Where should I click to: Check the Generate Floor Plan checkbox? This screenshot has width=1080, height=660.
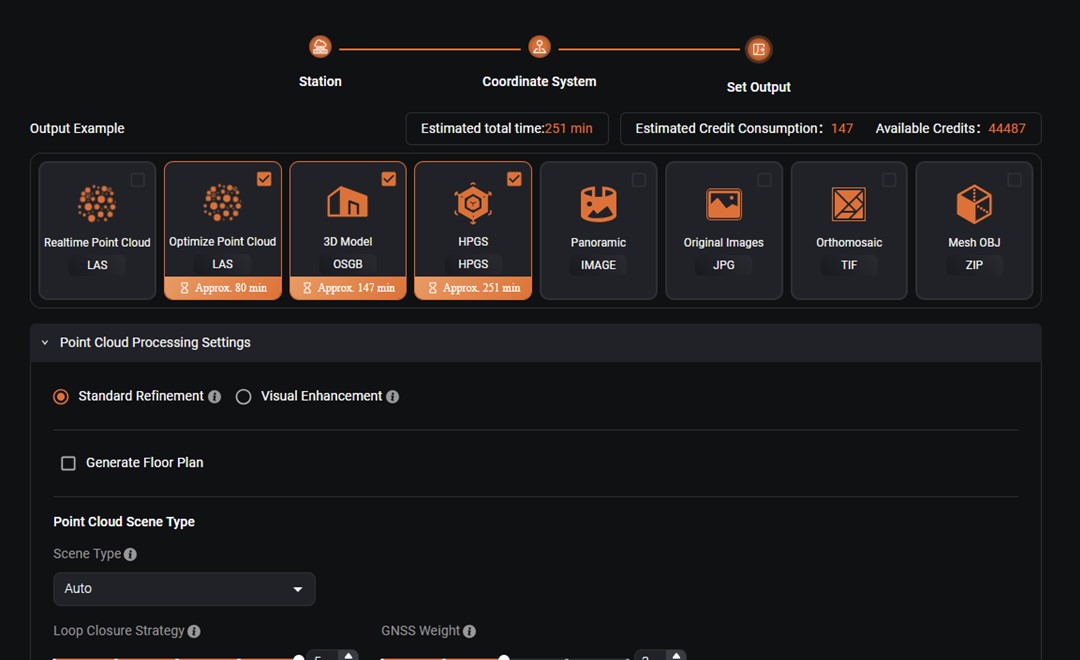(68, 463)
